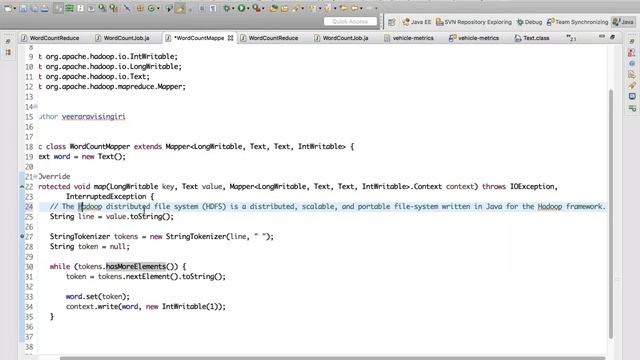Click the Save toolbar icon
640x360 pixels.
click(23, 8)
